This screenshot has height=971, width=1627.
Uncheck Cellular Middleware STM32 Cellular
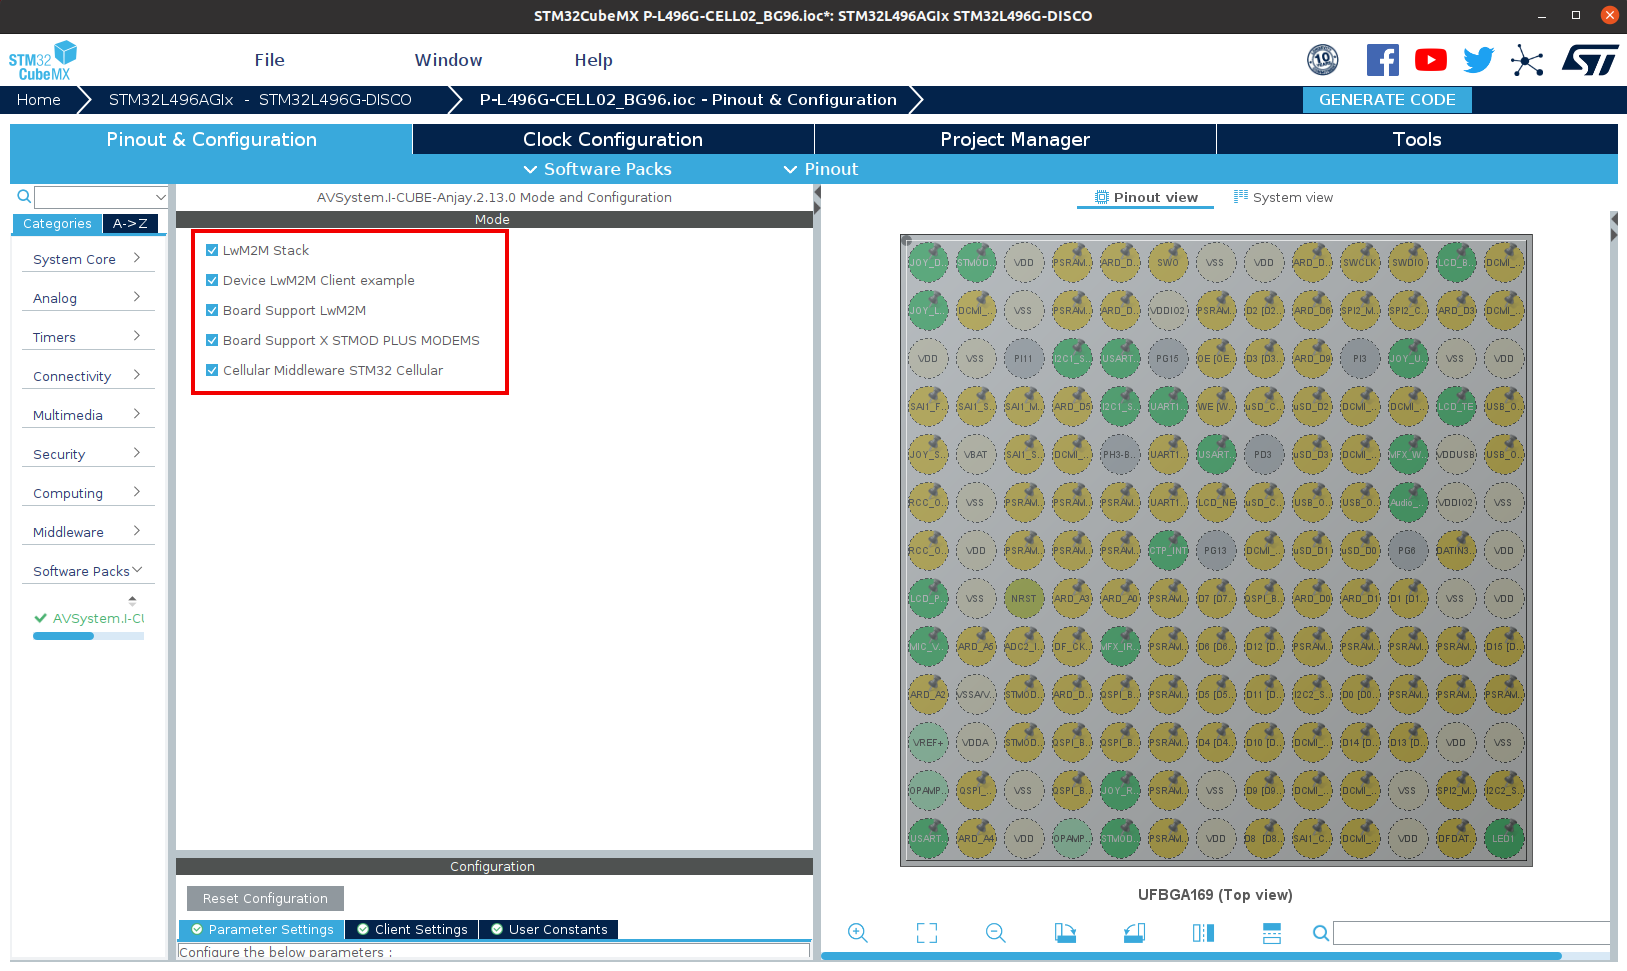click(x=212, y=370)
